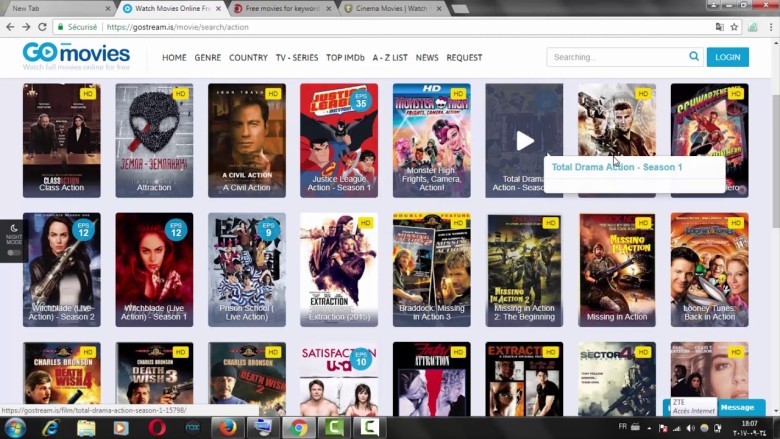Click the volume icon in the system tray
This screenshot has height=439, width=780.
(690, 428)
